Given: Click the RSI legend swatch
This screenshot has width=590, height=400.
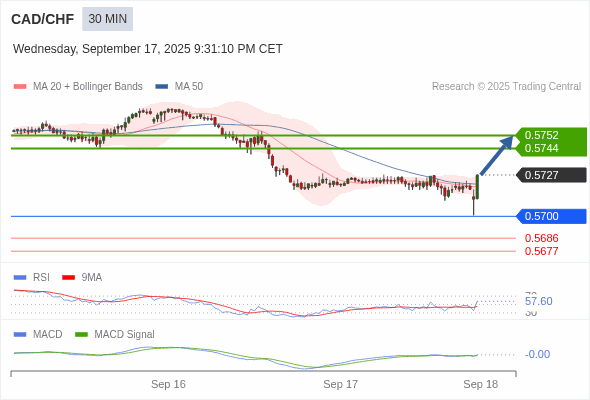Looking at the screenshot, I should (x=20, y=278).
